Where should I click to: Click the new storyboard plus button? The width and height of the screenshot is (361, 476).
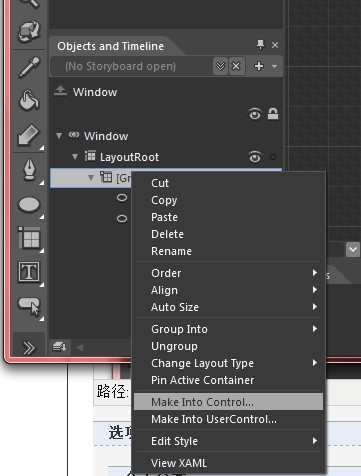[x=259, y=66]
